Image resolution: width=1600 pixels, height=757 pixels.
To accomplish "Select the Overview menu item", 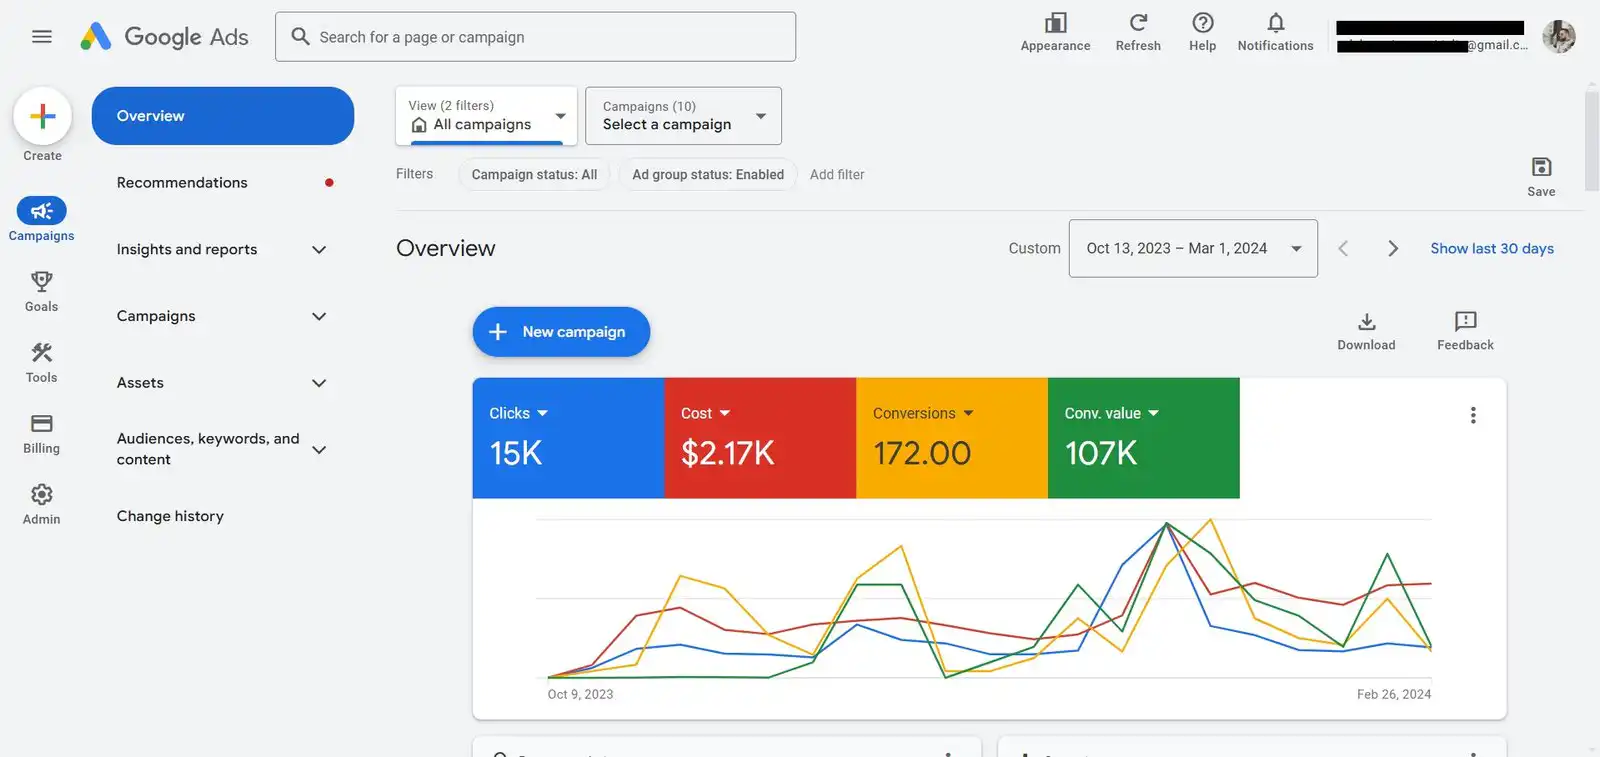I will pyautogui.click(x=222, y=116).
